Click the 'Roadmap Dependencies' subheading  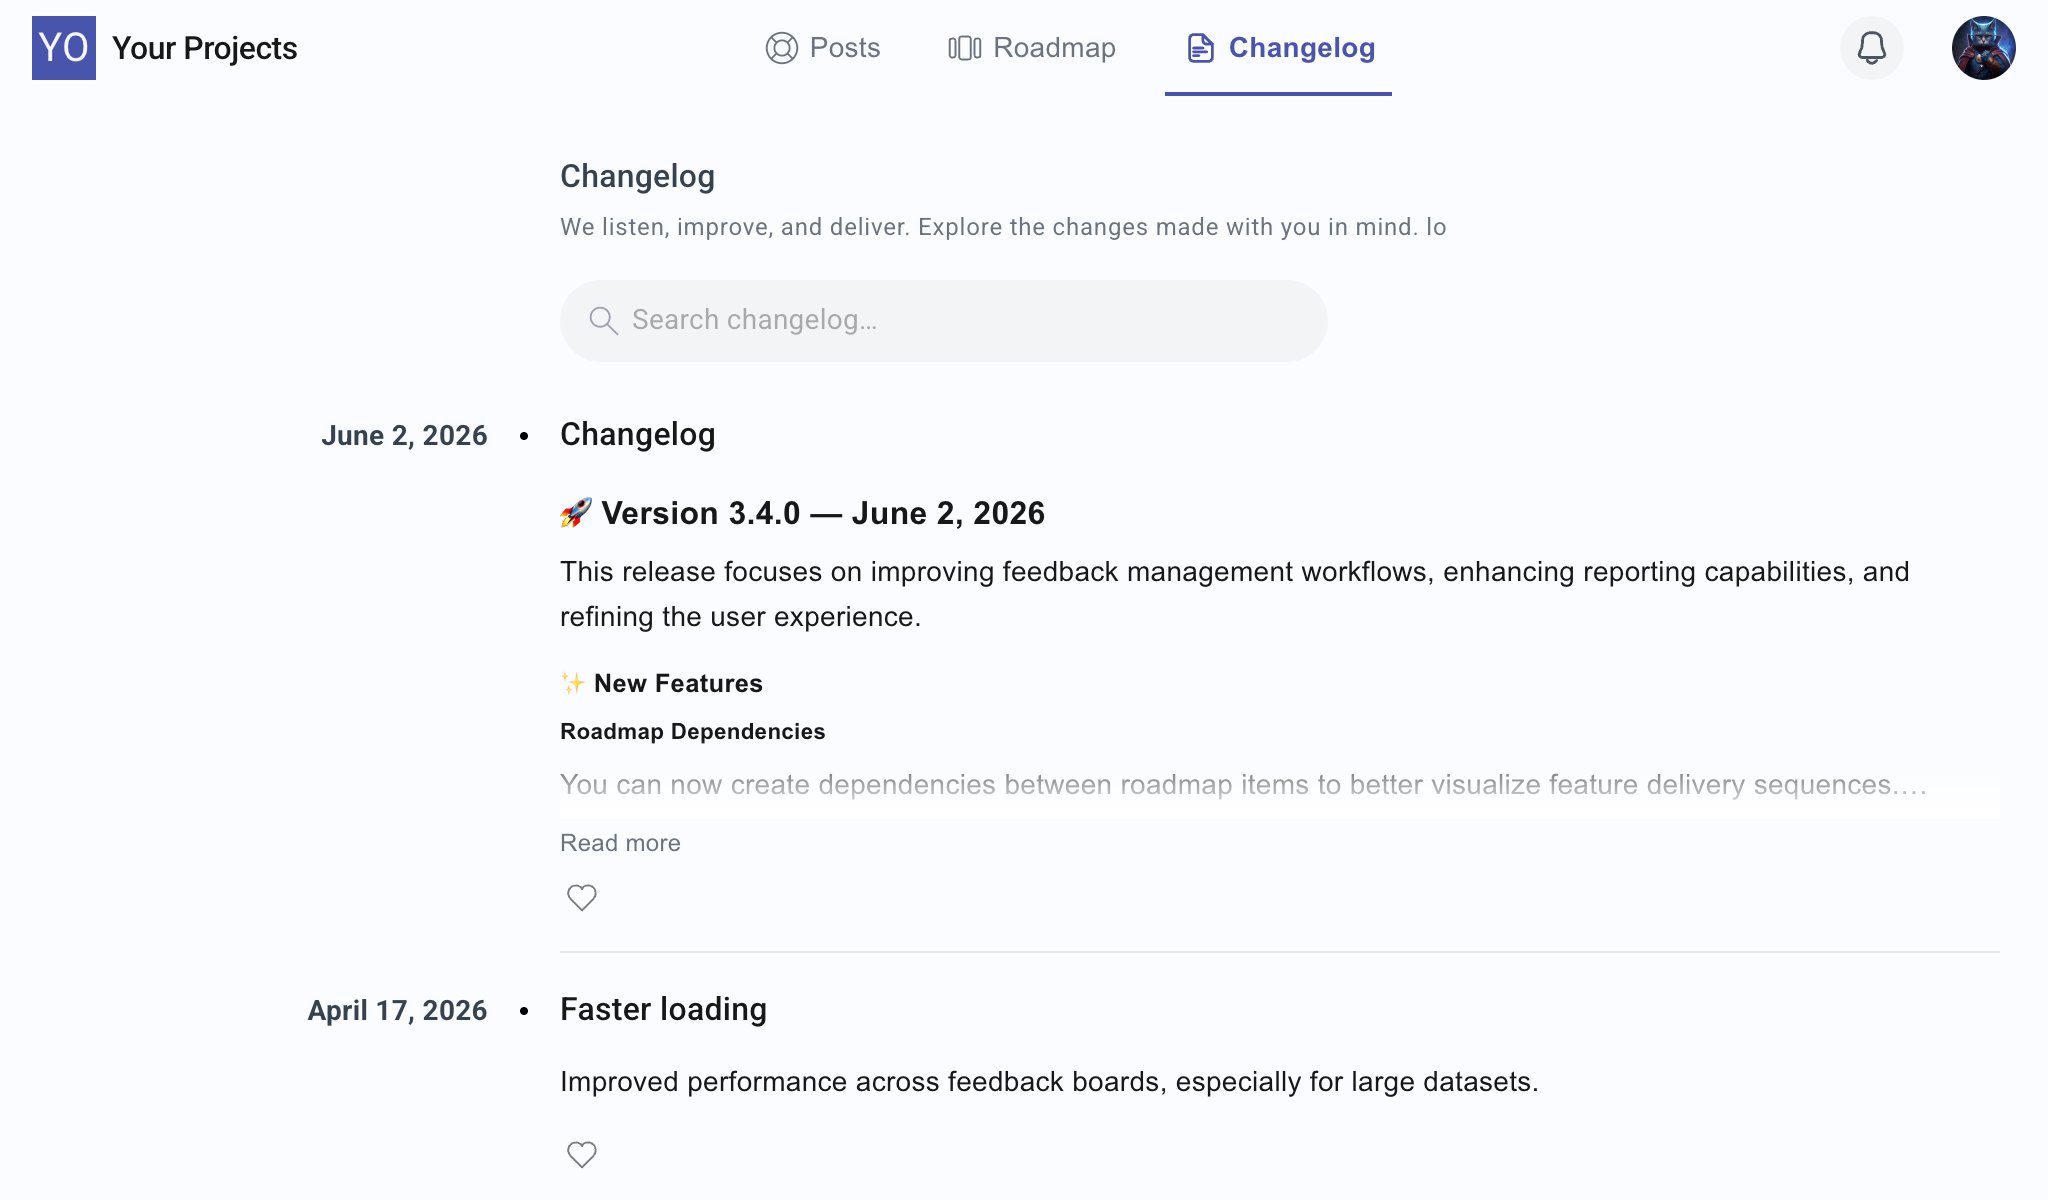(x=693, y=731)
